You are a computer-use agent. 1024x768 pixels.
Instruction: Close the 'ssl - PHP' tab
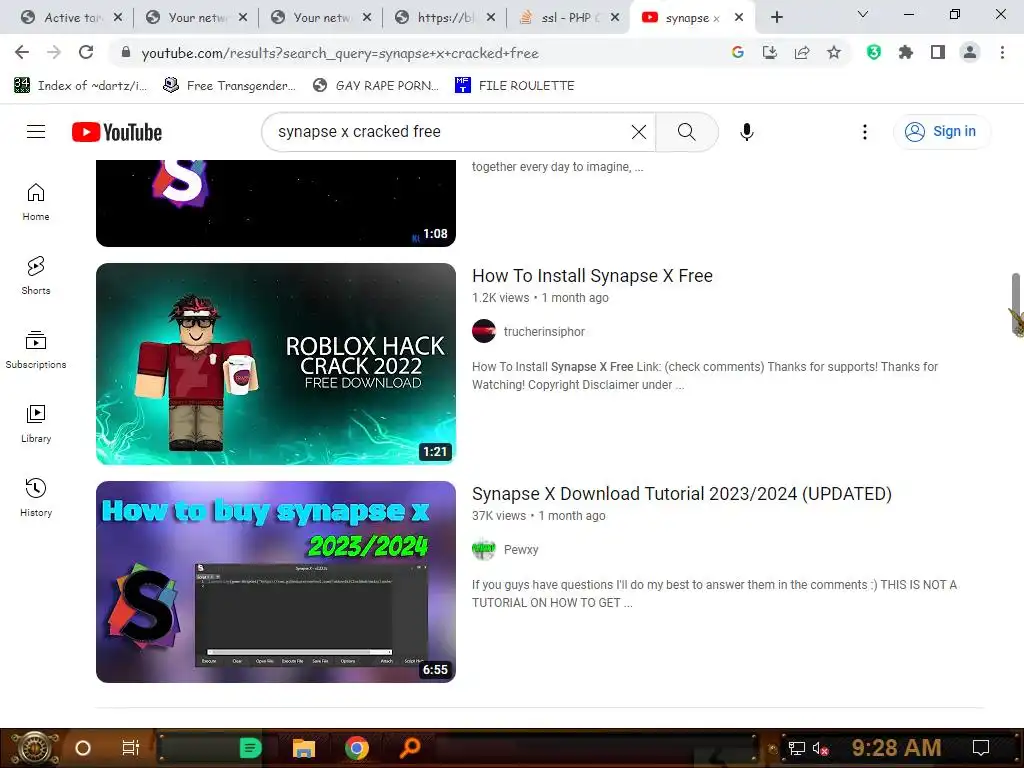pyautogui.click(x=615, y=18)
